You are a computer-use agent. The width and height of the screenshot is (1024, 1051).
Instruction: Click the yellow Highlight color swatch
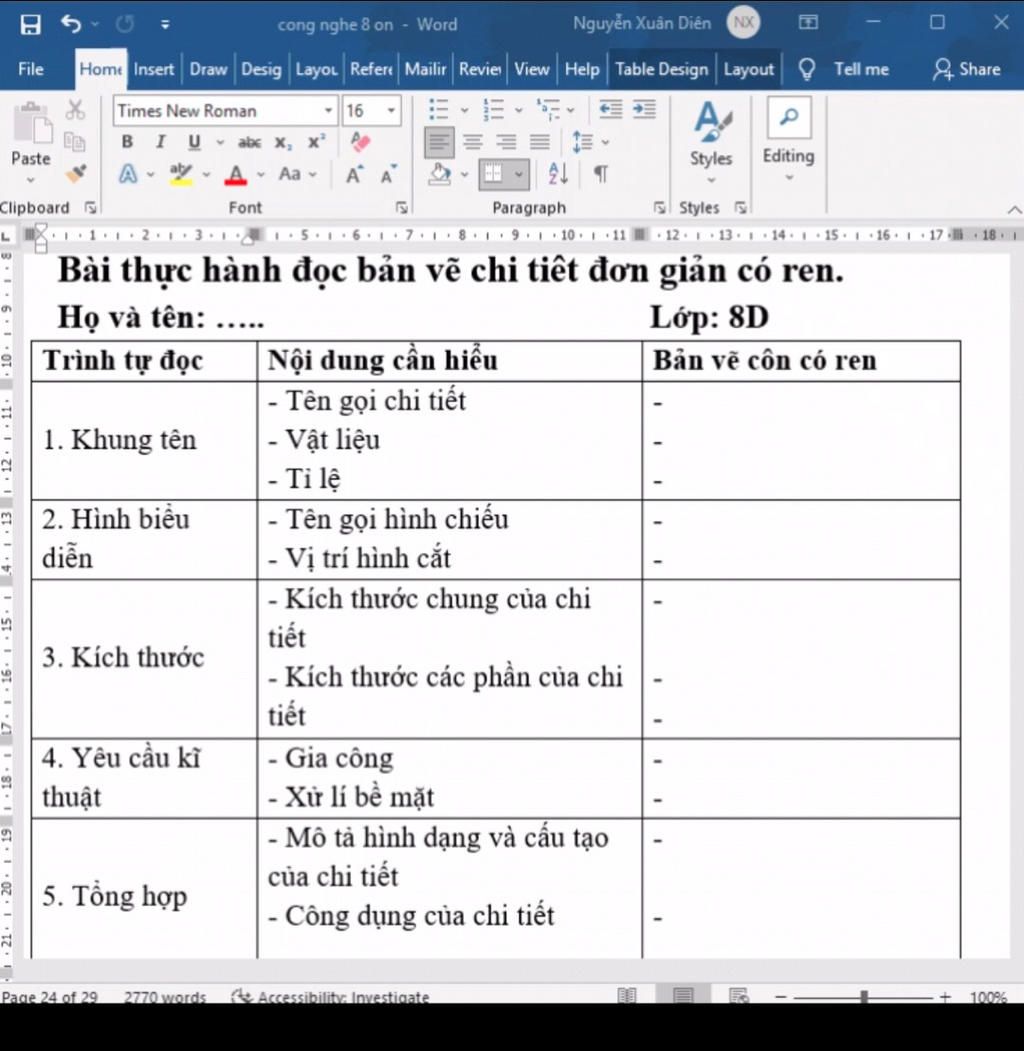180,182
